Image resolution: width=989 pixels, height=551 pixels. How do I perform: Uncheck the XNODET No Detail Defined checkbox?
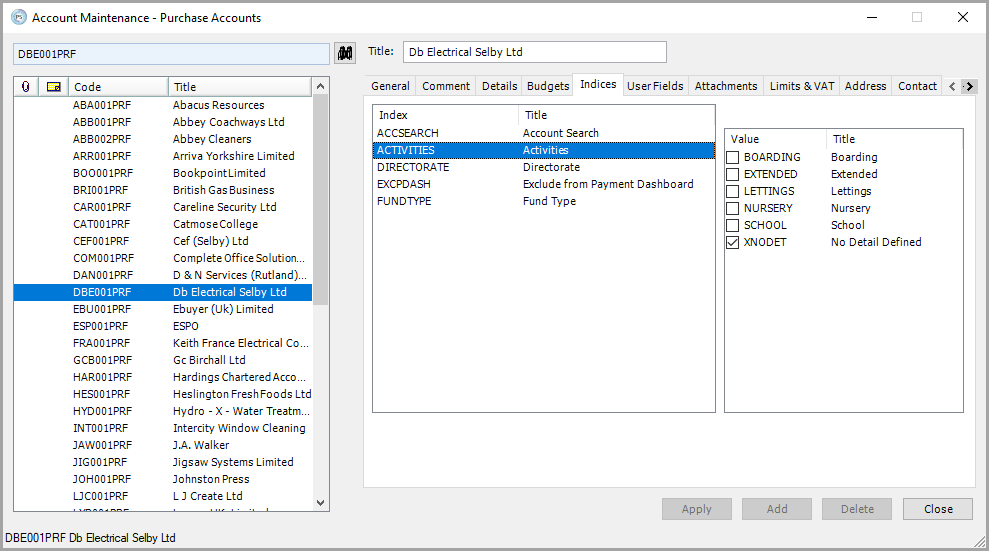(733, 242)
